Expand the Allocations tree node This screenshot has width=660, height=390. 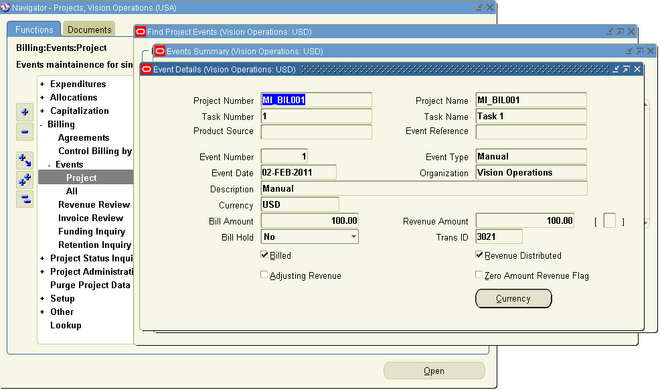click(42, 98)
